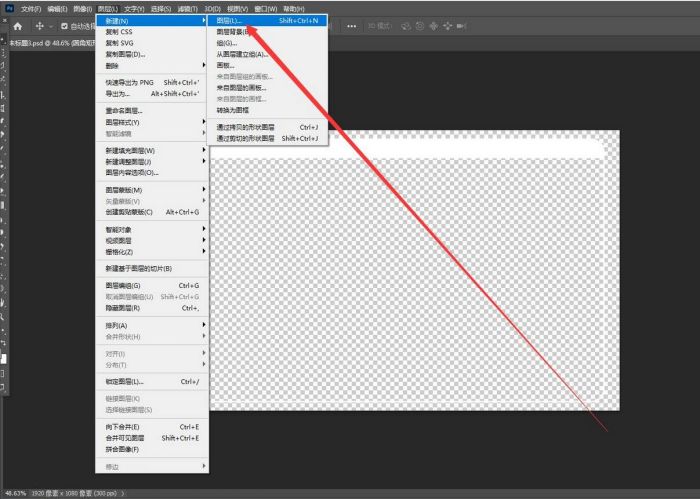Click the 3D orbit rotate icon

(404, 27)
